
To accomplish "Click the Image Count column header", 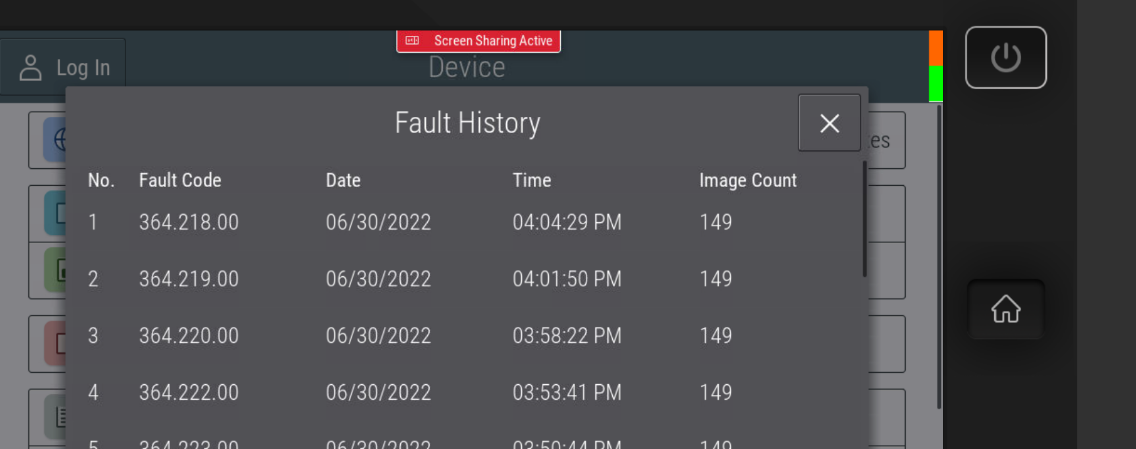I will [748, 181].
